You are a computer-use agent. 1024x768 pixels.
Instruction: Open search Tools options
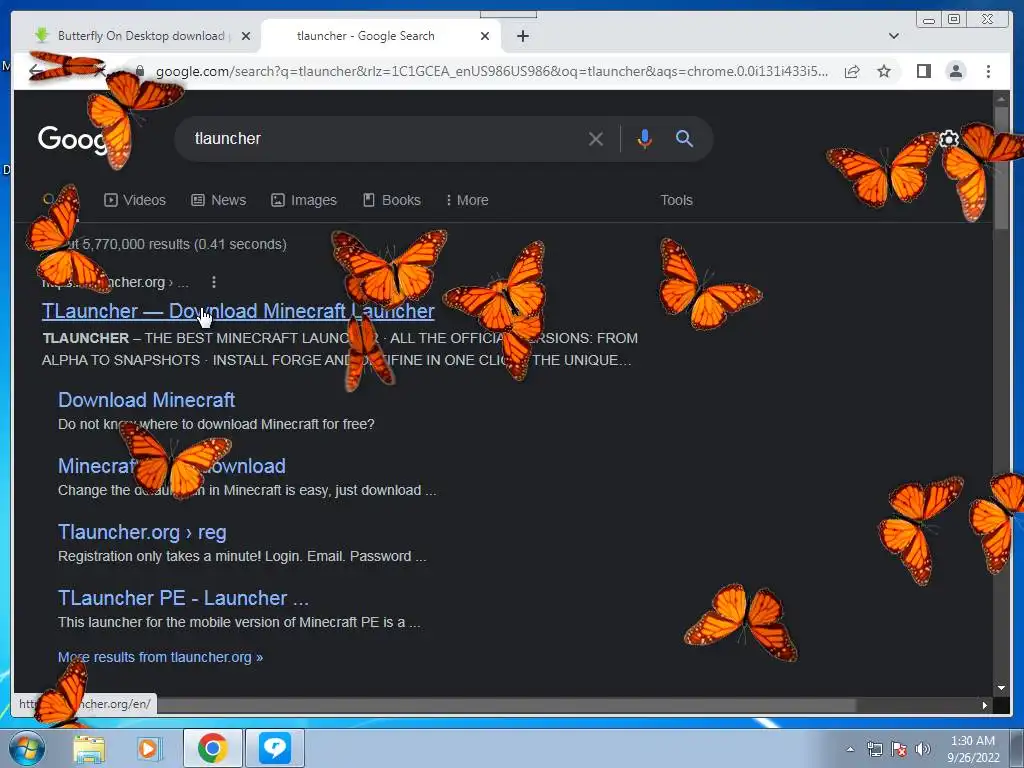[x=676, y=200]
